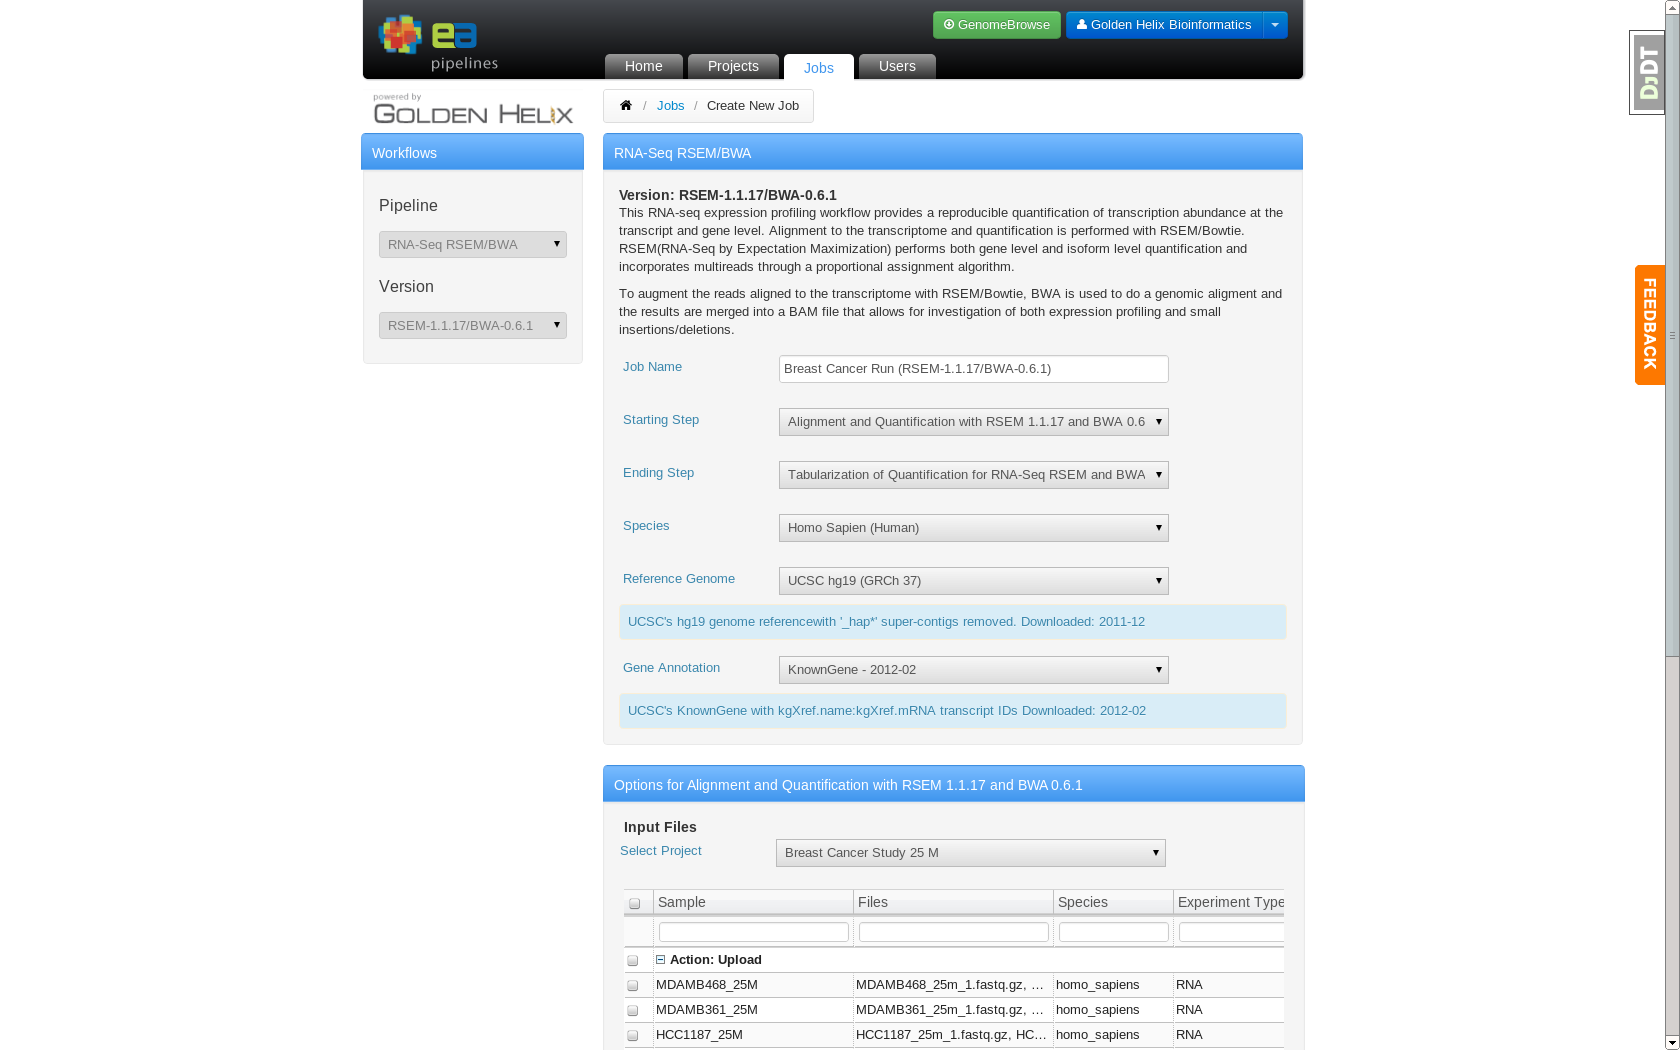The image size is (1680, 1050).
Task: Switch to the Projects tab
Action: click(733, 66)
